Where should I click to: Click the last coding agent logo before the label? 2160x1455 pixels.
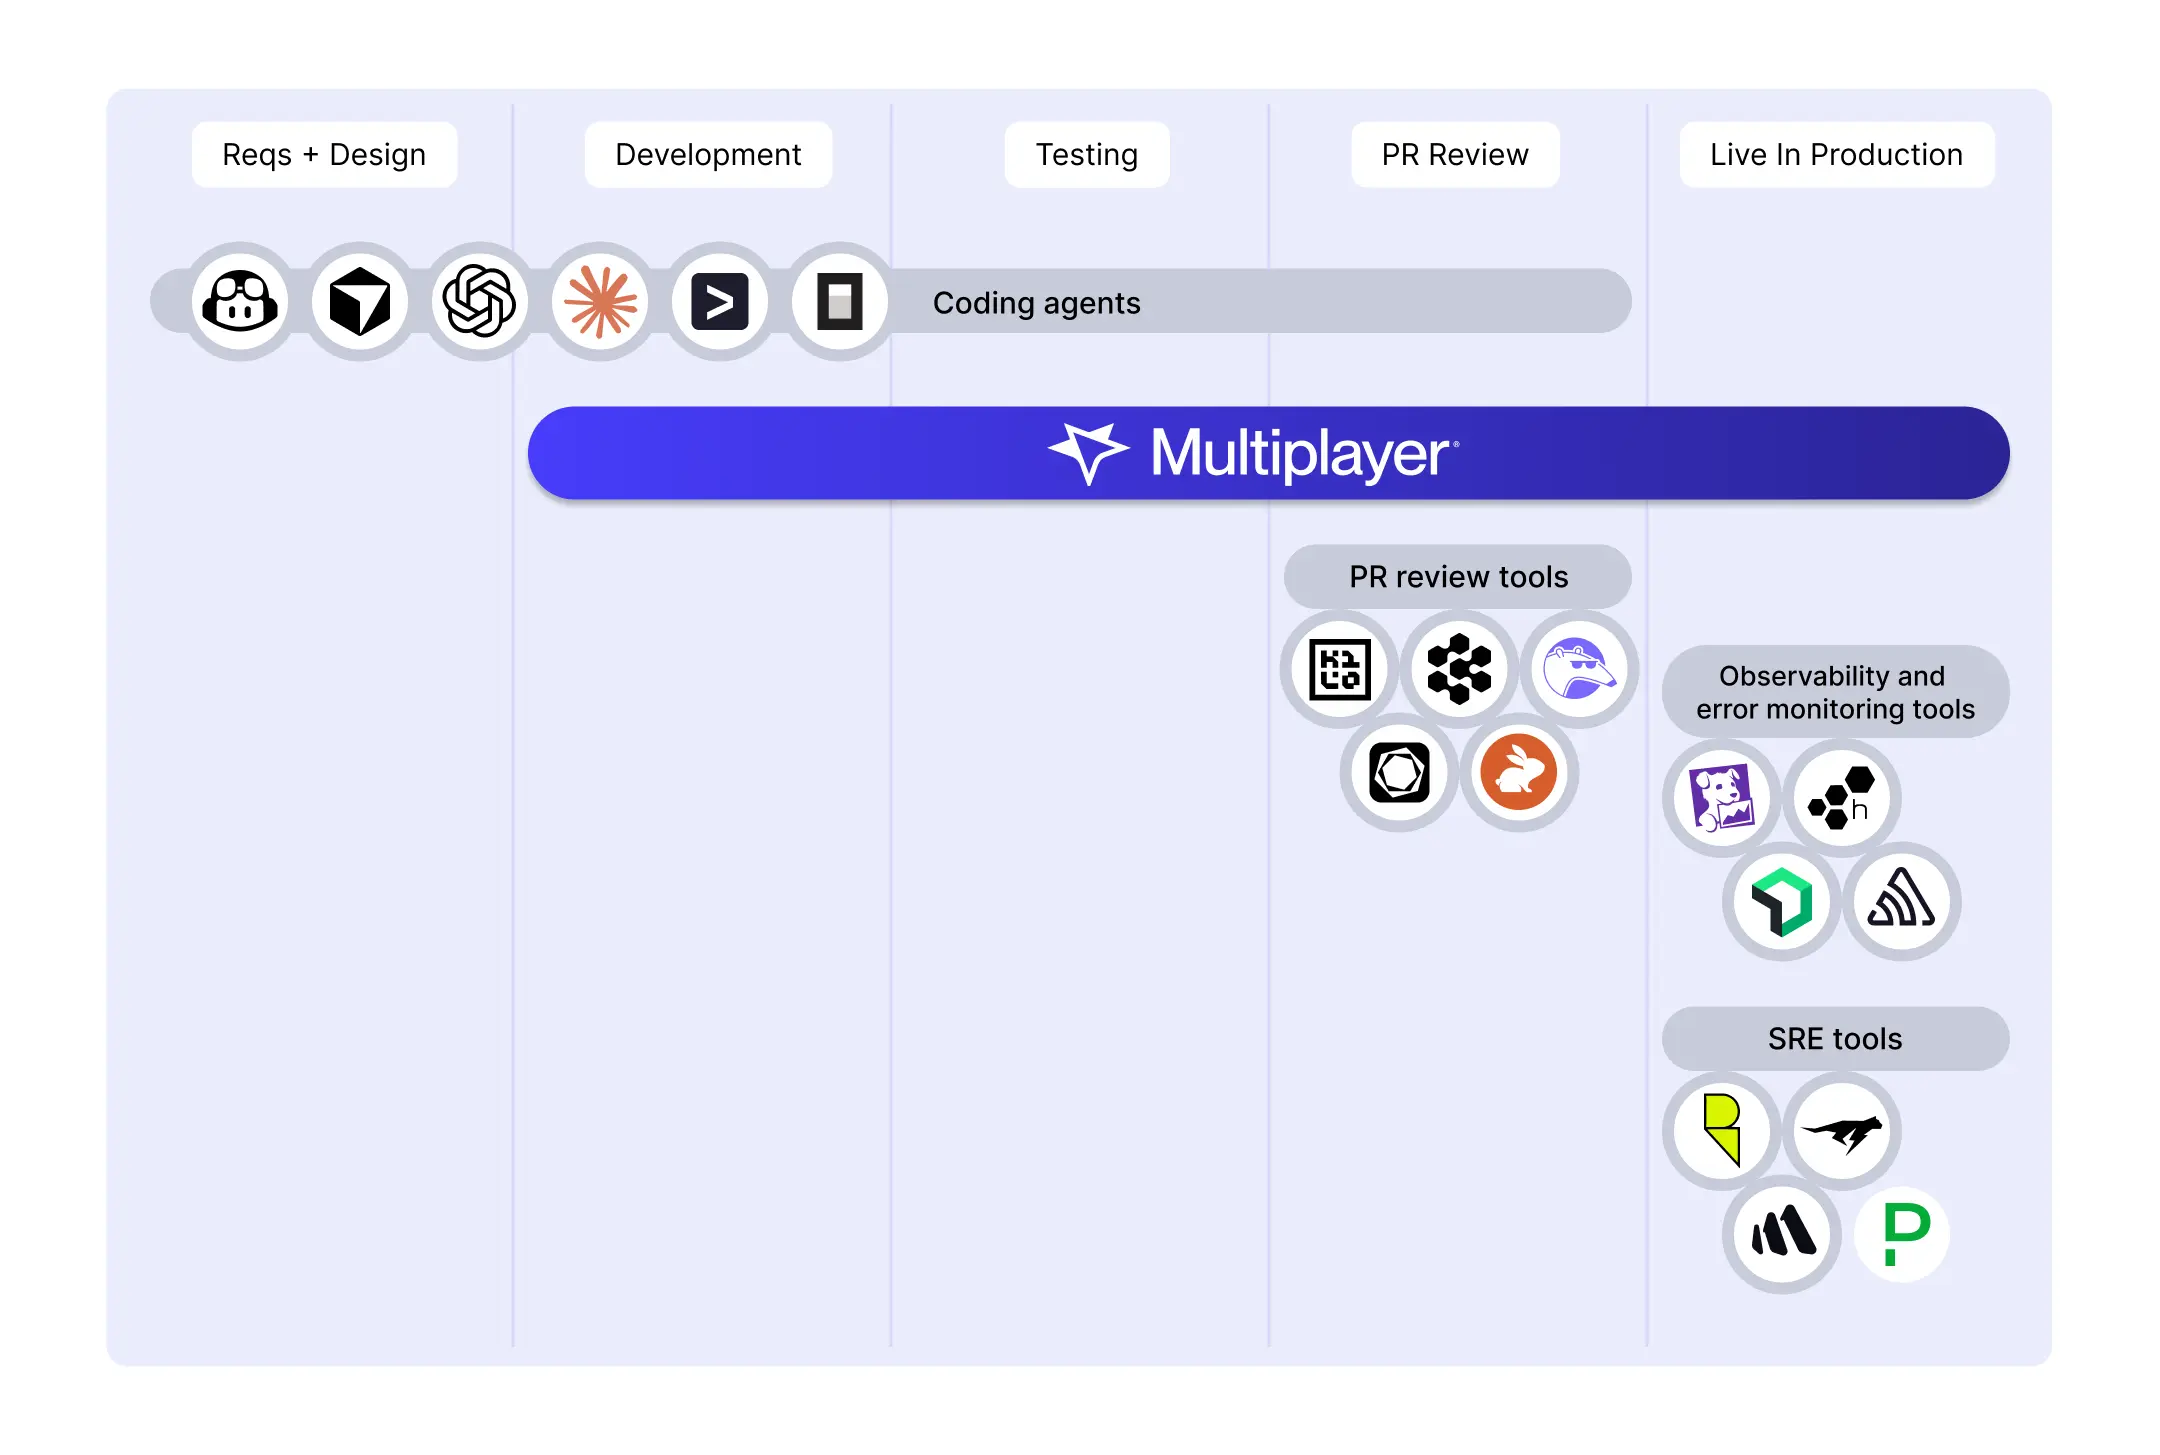pos(840,302)
